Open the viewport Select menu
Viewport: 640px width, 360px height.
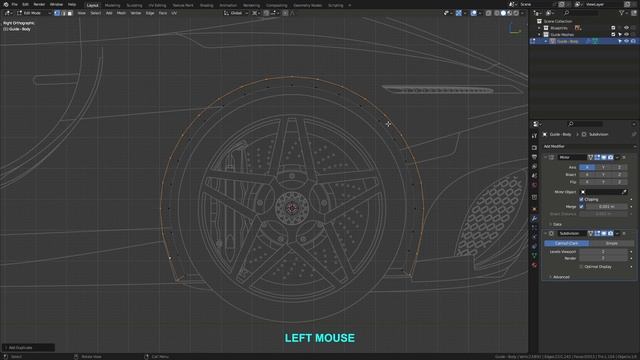pyautogui.click(x=96, y=13)
